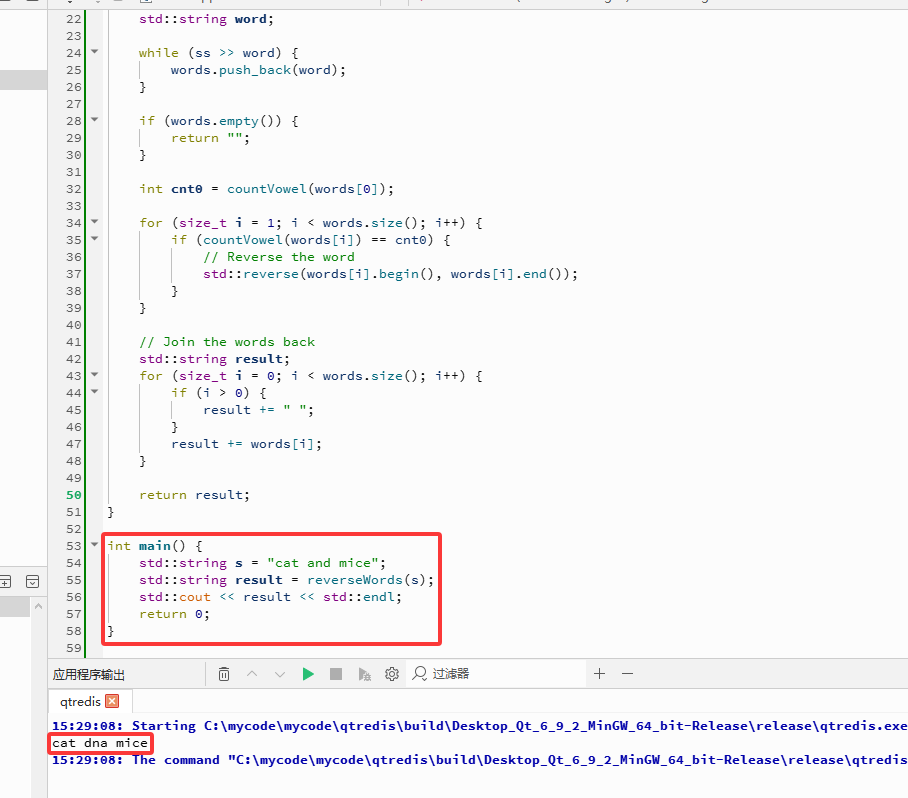Click "return 0;" on line 57
The height and width of the screenshot is (798, 908).
174,614
